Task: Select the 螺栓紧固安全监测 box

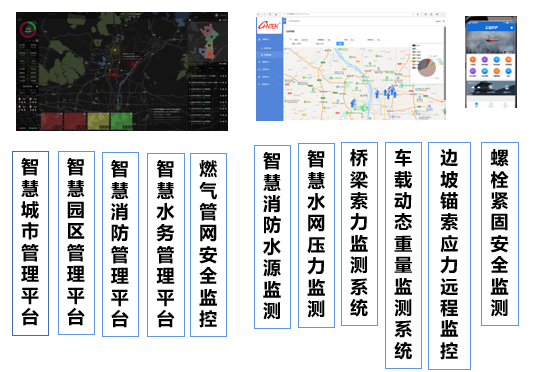Action: 500,234
